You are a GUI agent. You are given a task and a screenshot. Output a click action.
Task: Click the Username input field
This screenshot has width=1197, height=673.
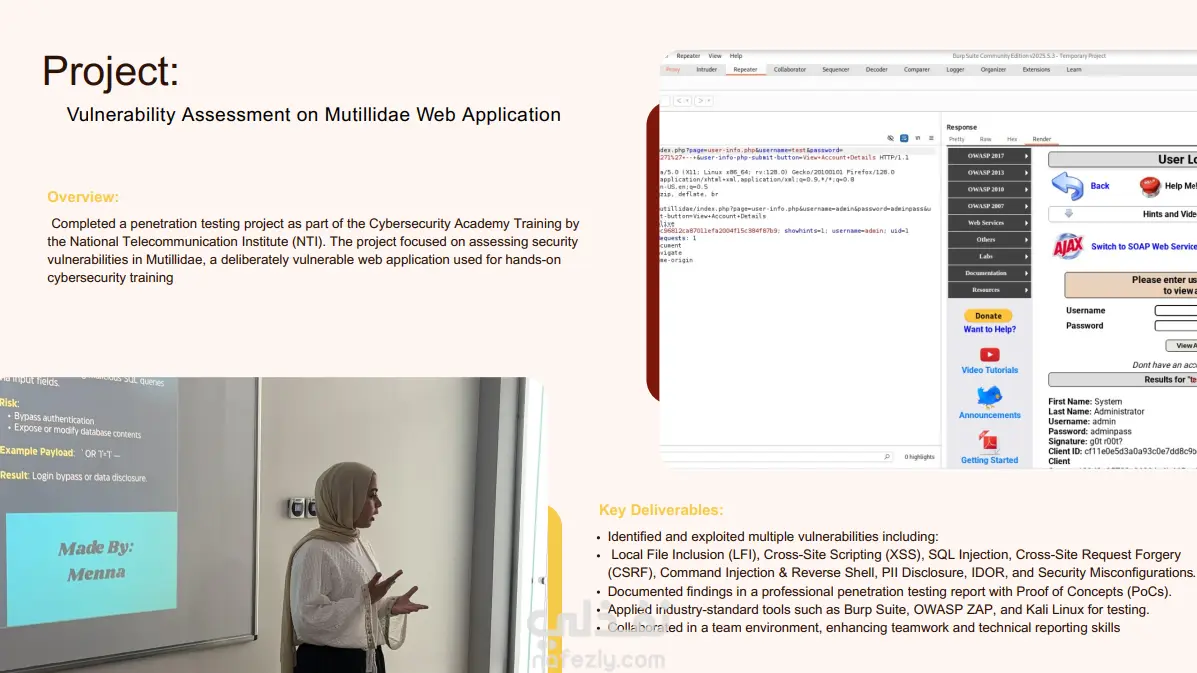click(x=1176, y=311)
